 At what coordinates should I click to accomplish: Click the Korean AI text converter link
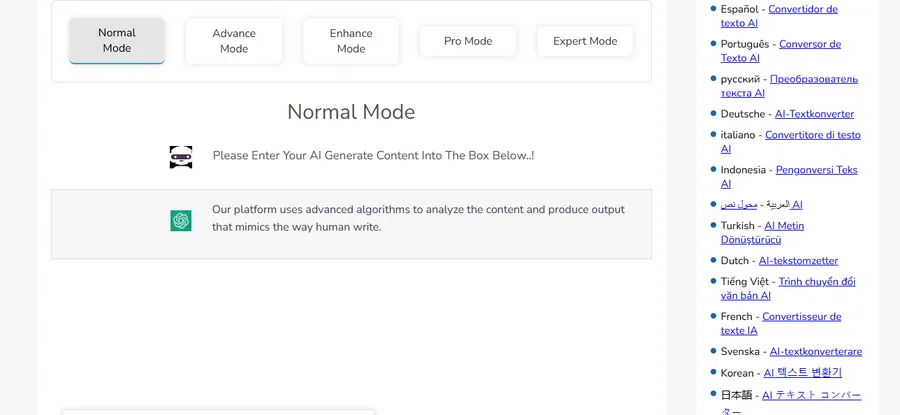802,373
